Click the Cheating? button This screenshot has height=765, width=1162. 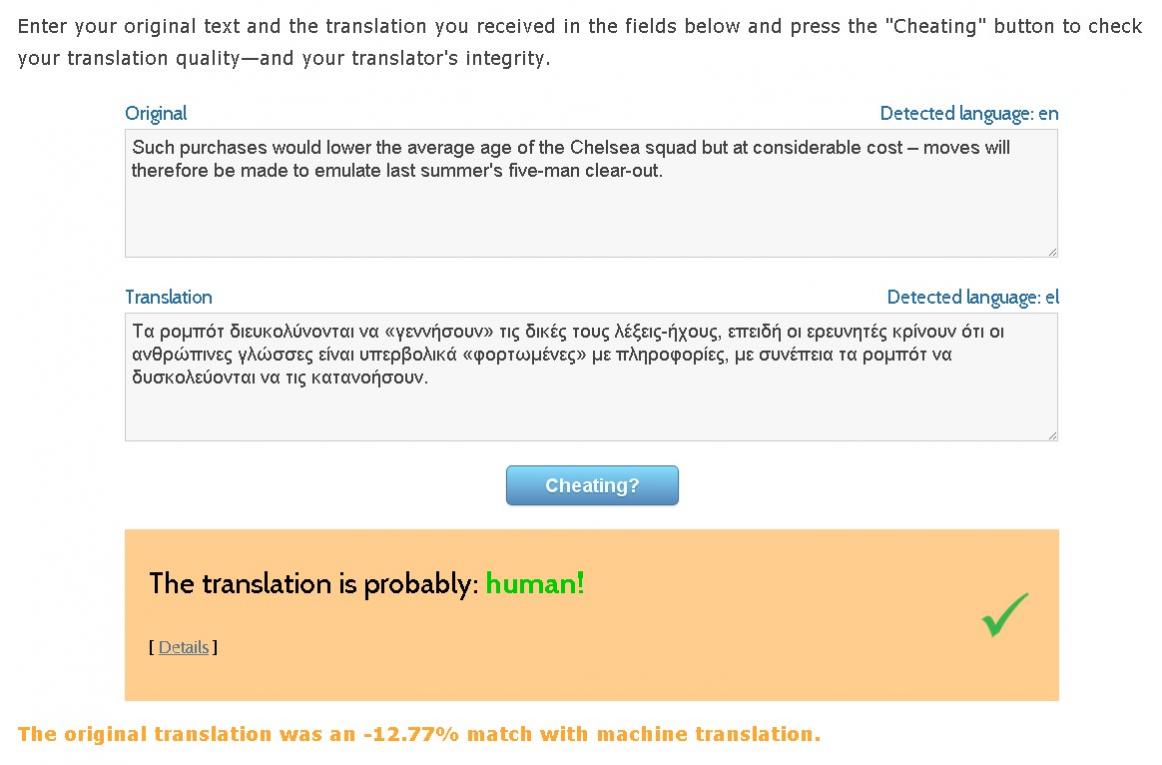(592, 485)
